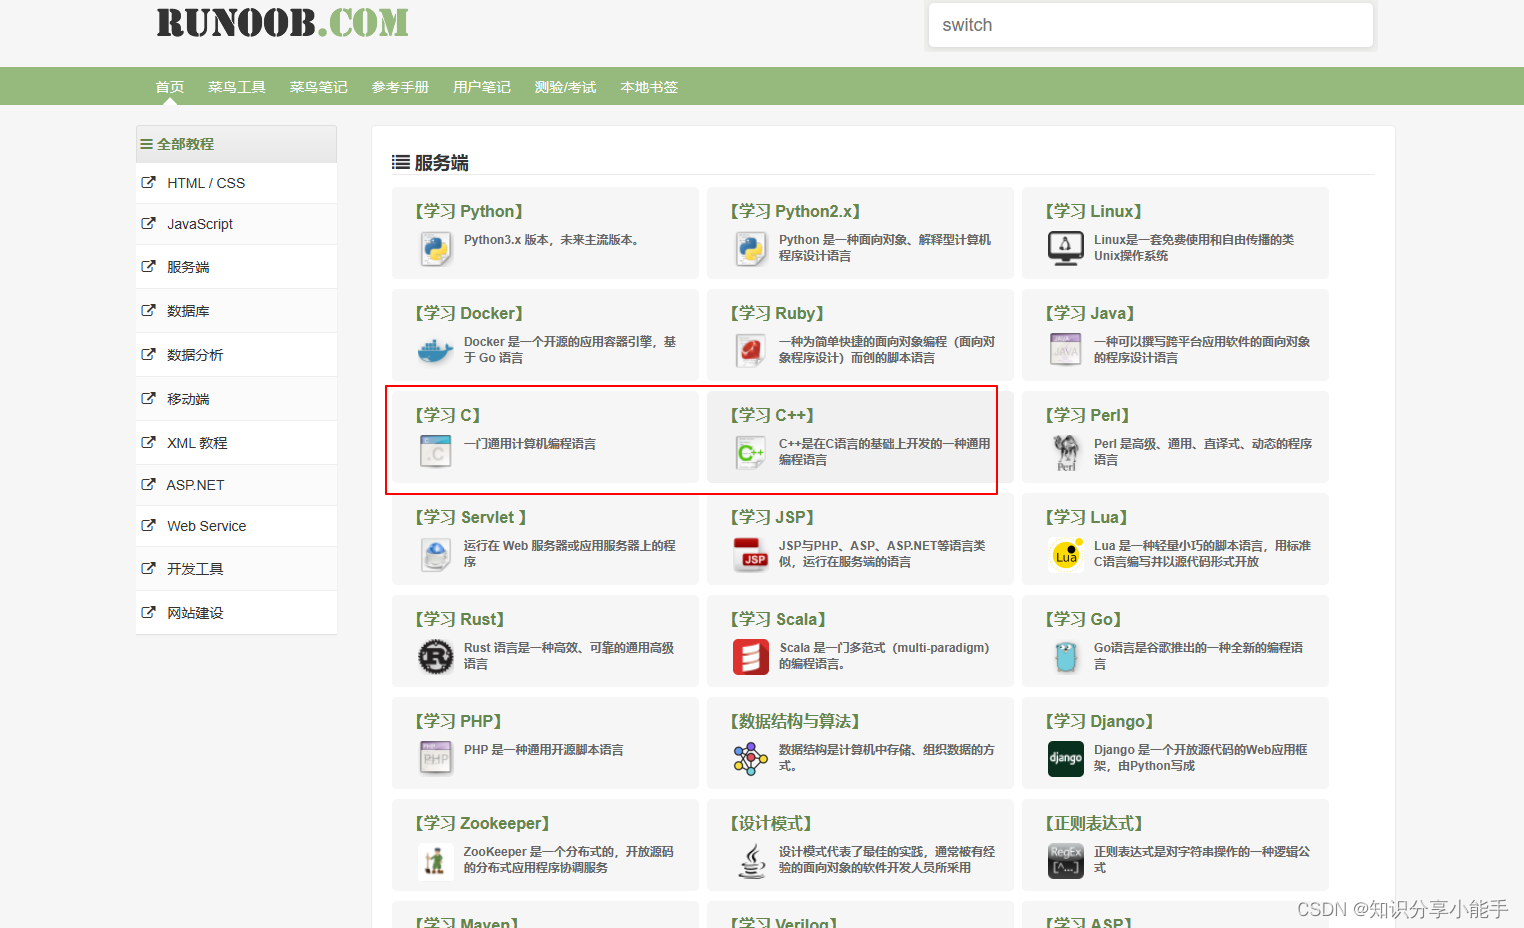This screenshot has height=928, width=1524.
Task: Open the 测验/考试 navigation tab
Action: tap(565, 87)
